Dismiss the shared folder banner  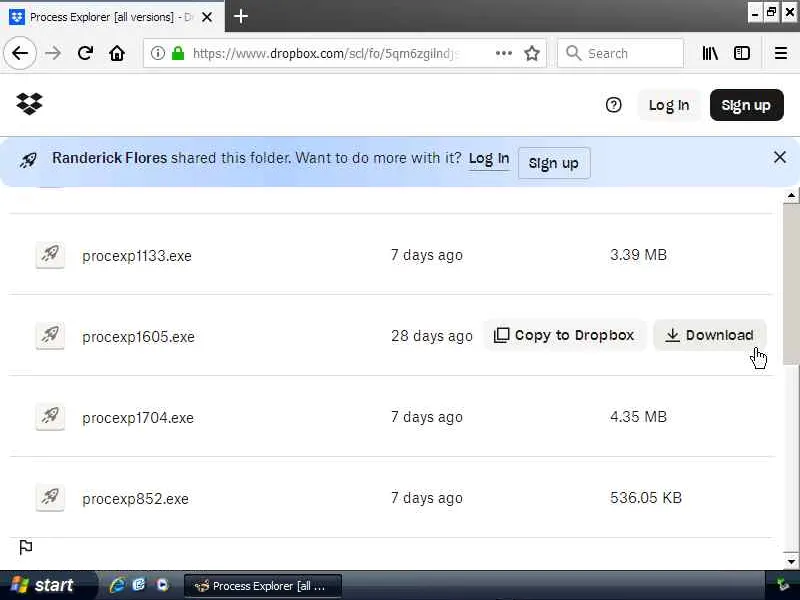coord(780,157)
